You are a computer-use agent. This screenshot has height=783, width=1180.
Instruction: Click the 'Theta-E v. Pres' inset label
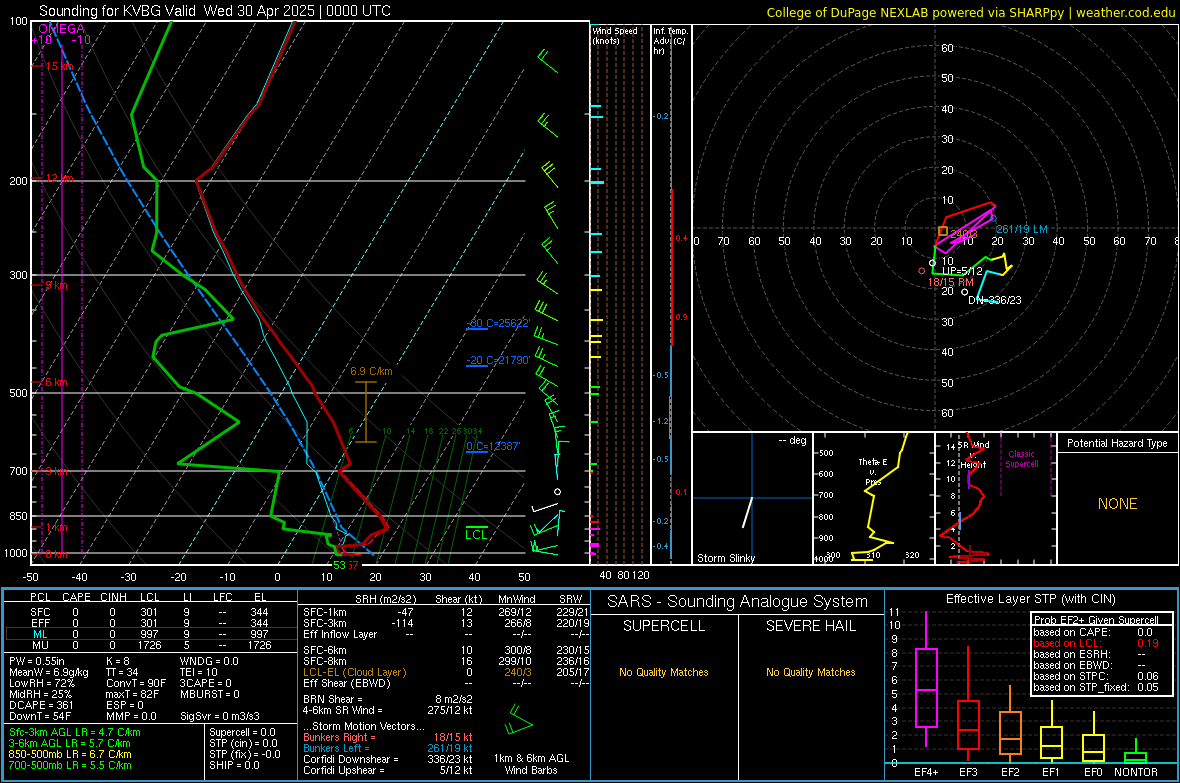tap(873, 471)
